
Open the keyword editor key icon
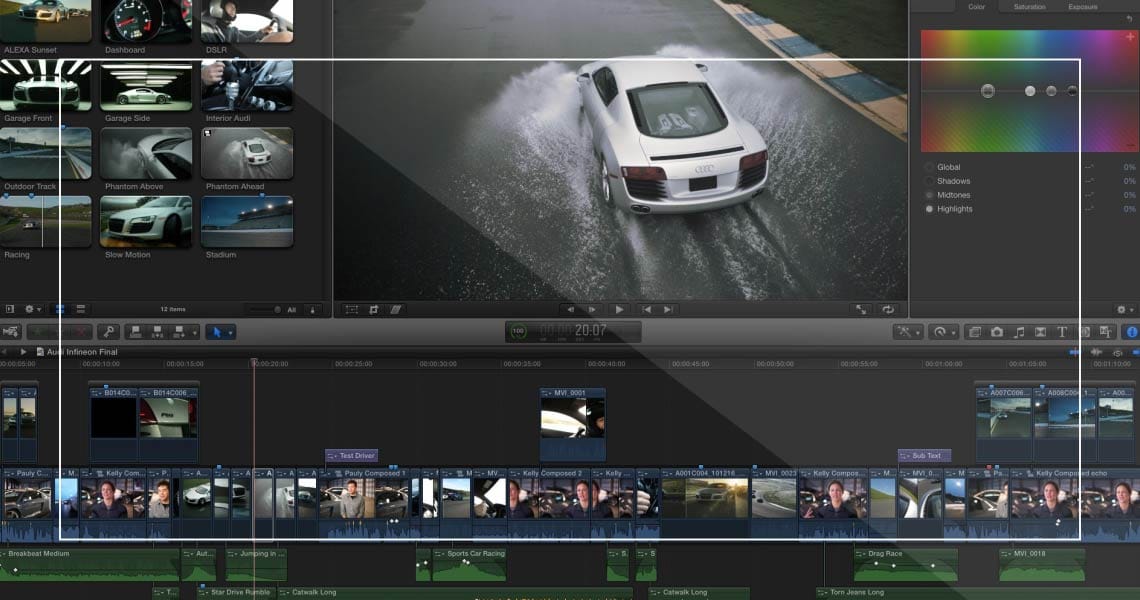click(x=108, y=332)
